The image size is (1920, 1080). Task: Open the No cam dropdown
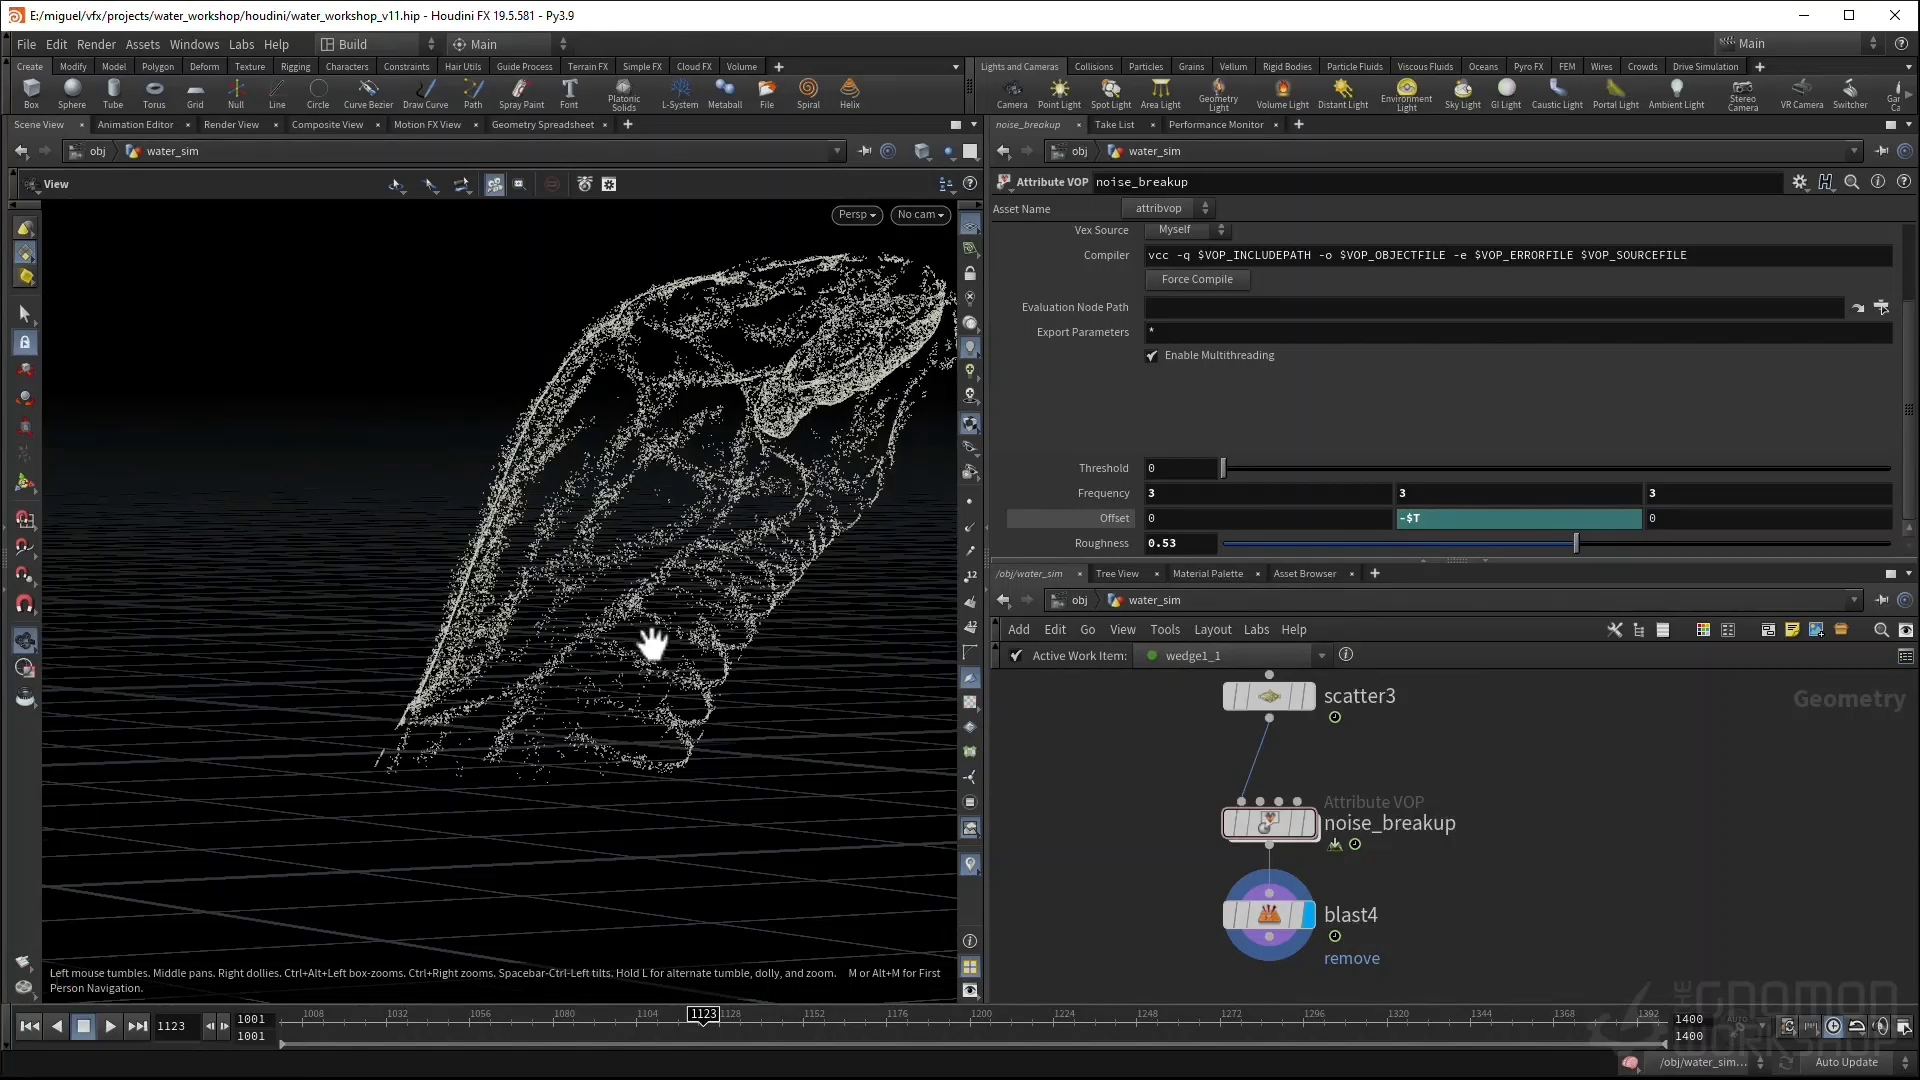[920, 215]
